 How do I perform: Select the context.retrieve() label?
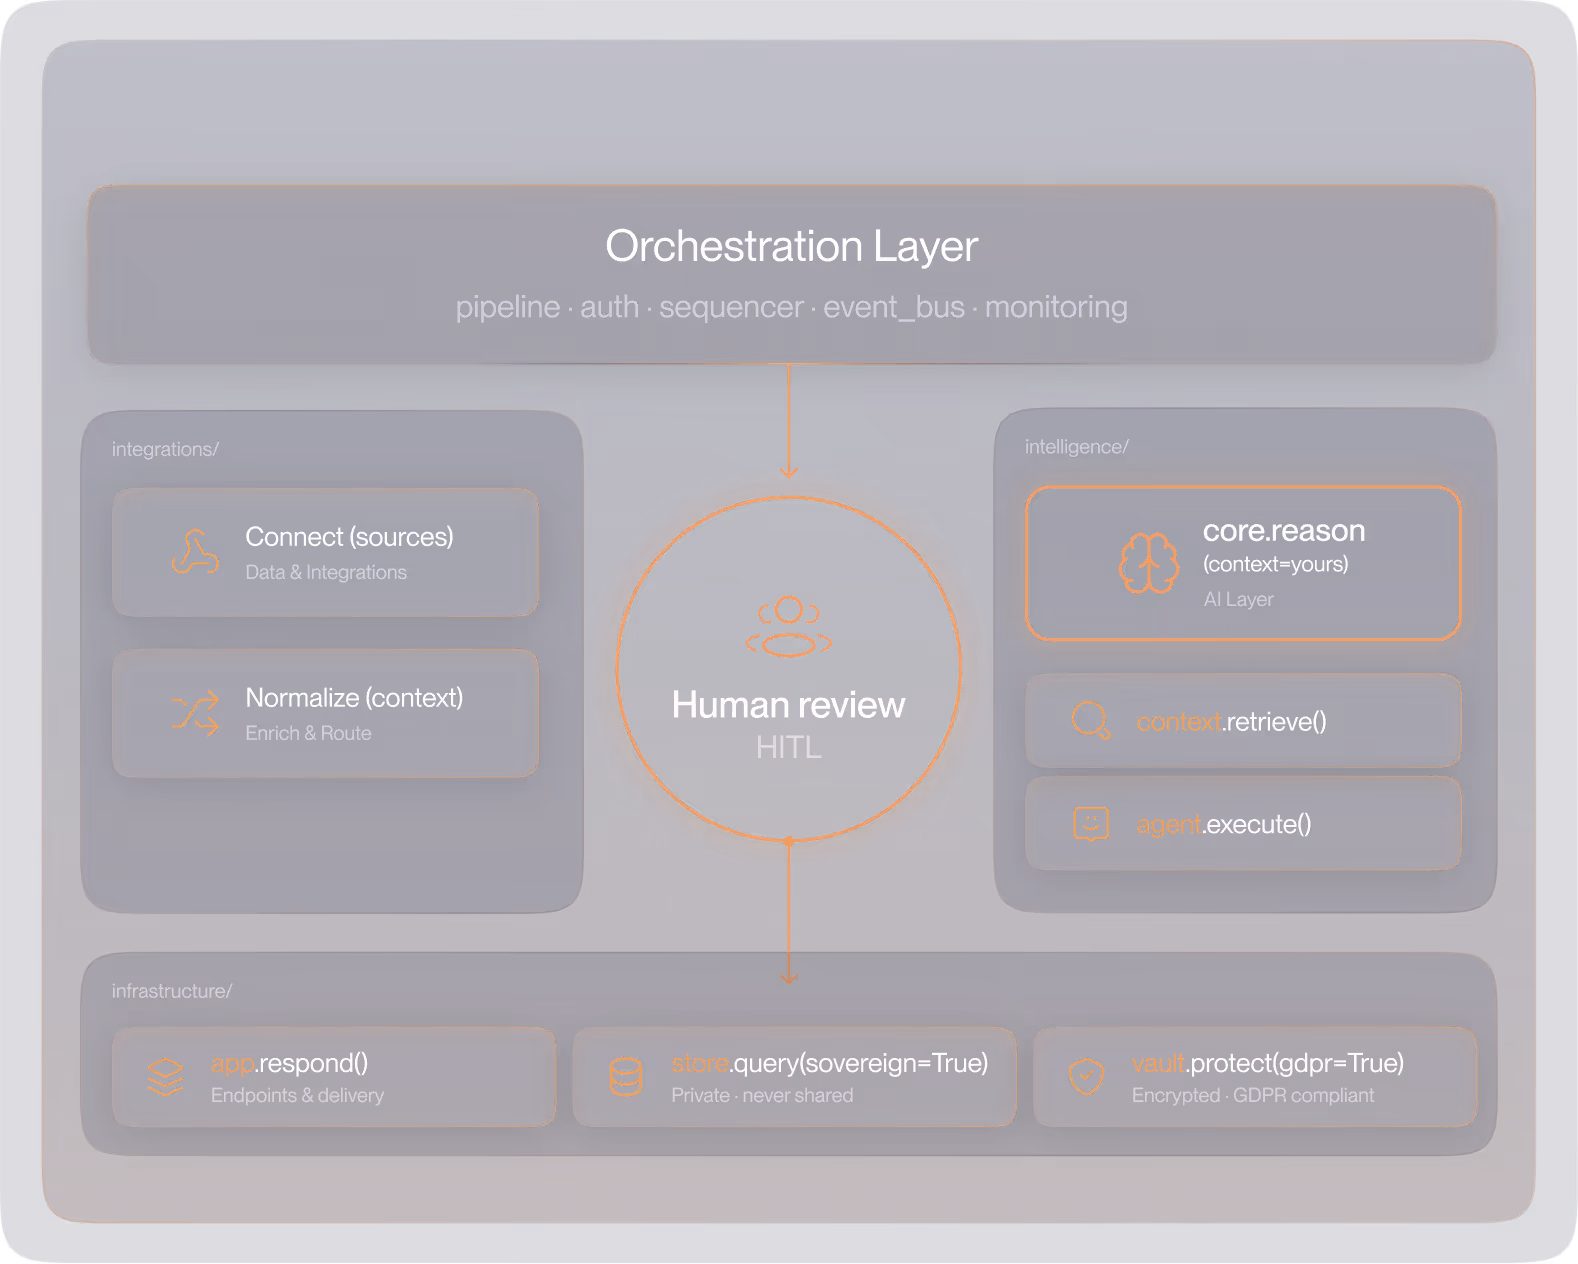[x=1231, y=722]
